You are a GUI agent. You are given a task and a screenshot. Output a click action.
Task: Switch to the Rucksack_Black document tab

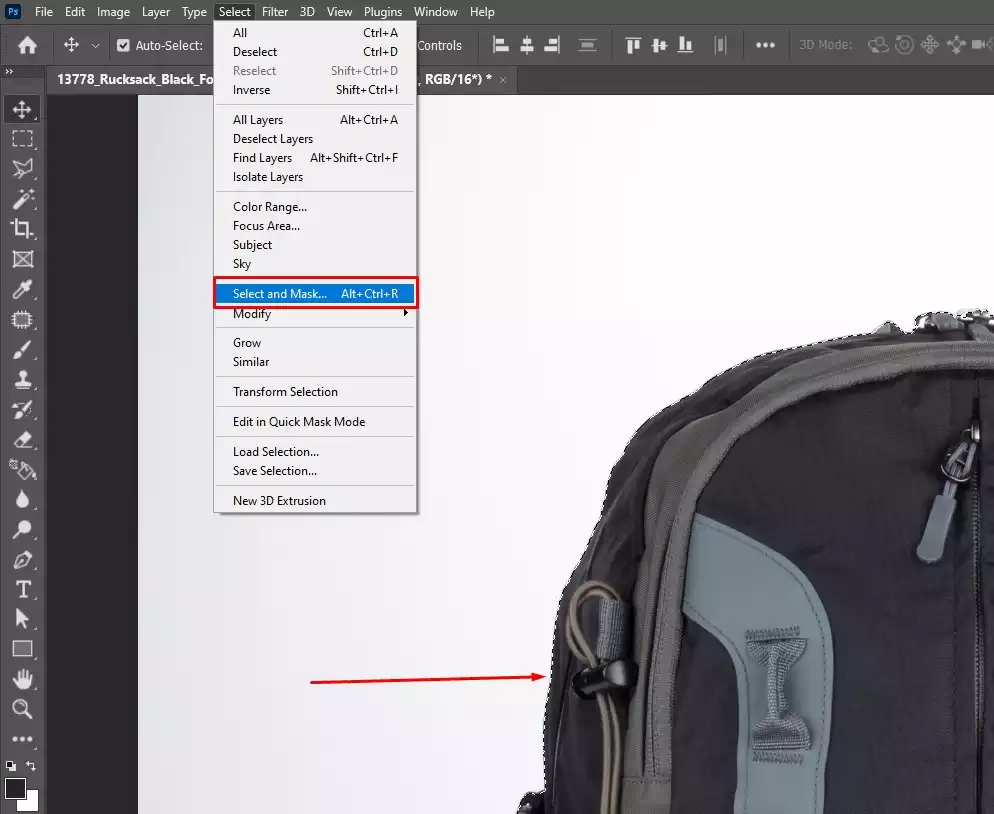[x=130, y=80]
